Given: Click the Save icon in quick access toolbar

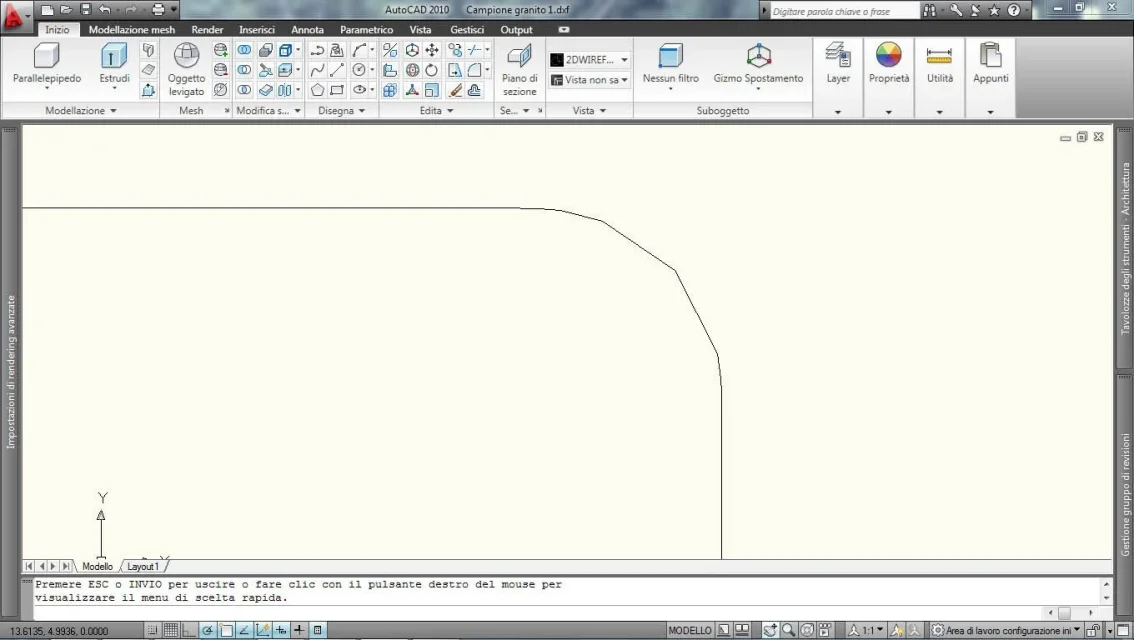Looking at the screenshot, I should click(x=85, y=9).
